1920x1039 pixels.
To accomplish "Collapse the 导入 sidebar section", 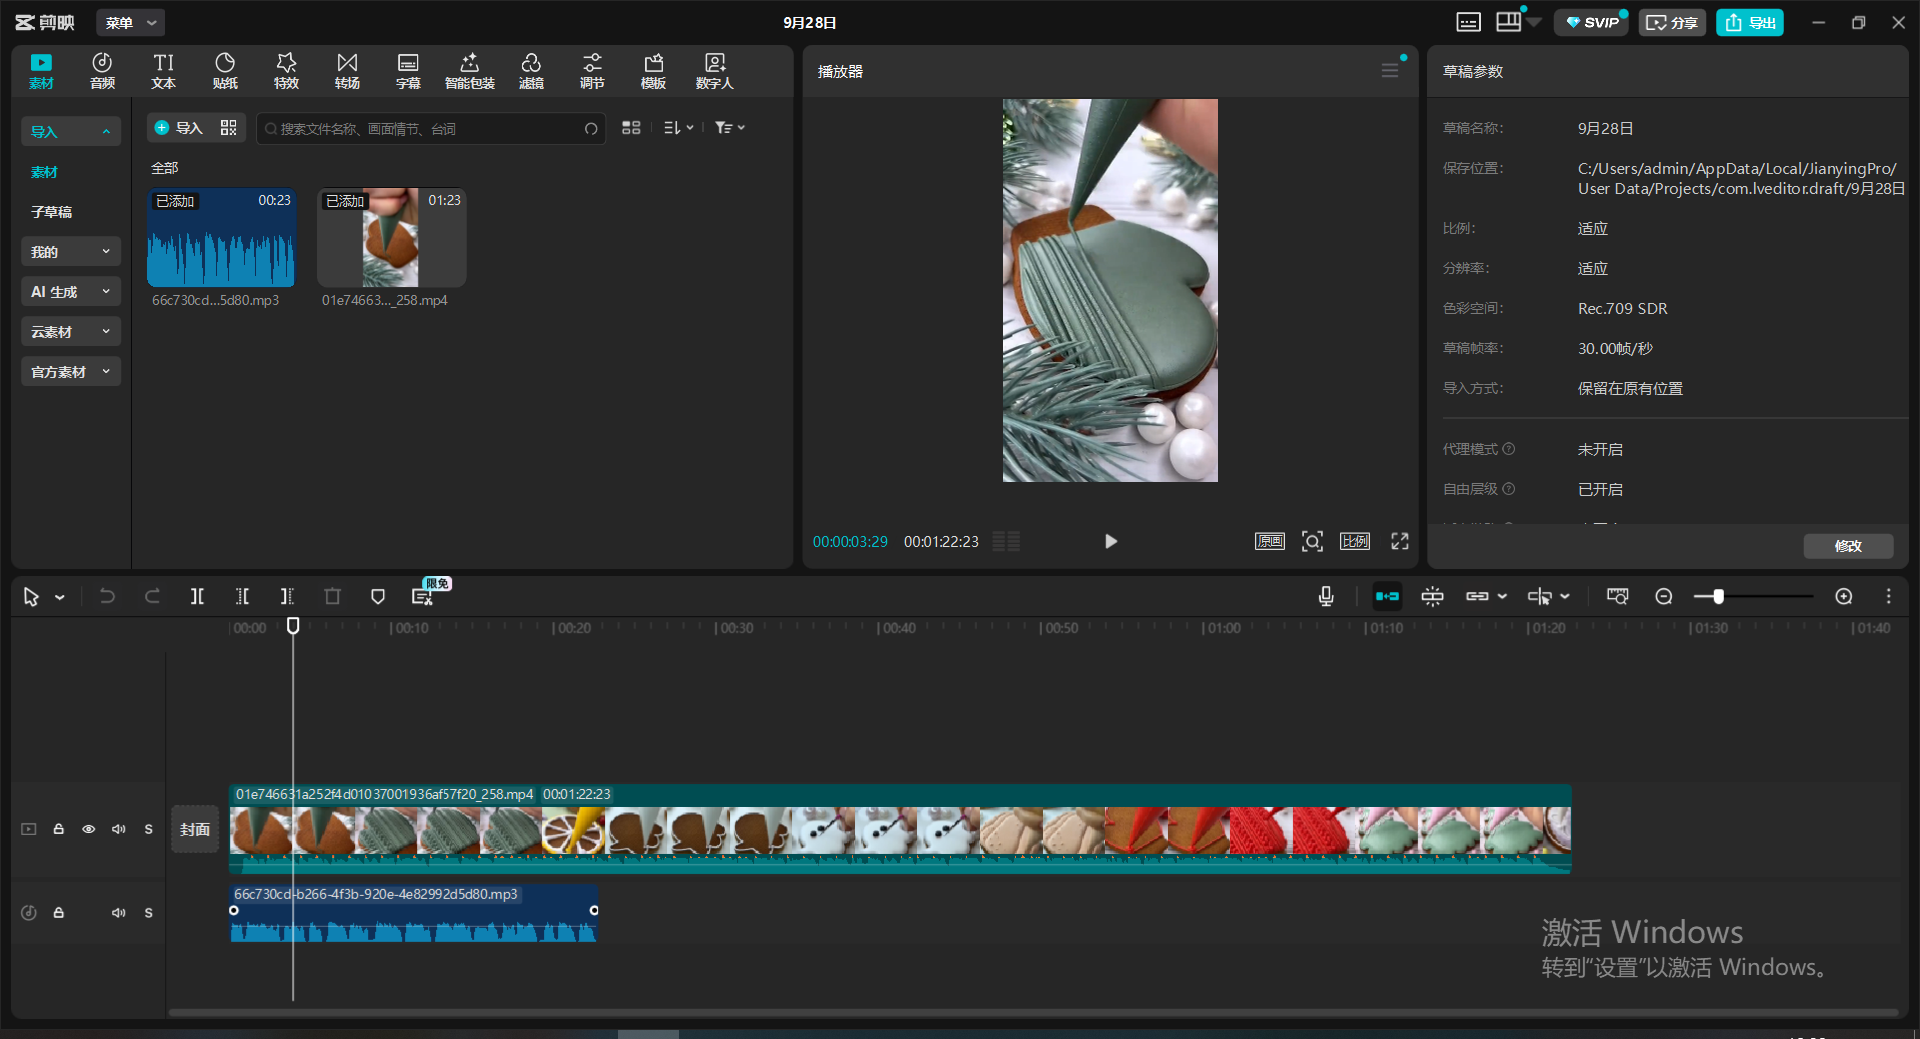I will (x=71, y=131).
